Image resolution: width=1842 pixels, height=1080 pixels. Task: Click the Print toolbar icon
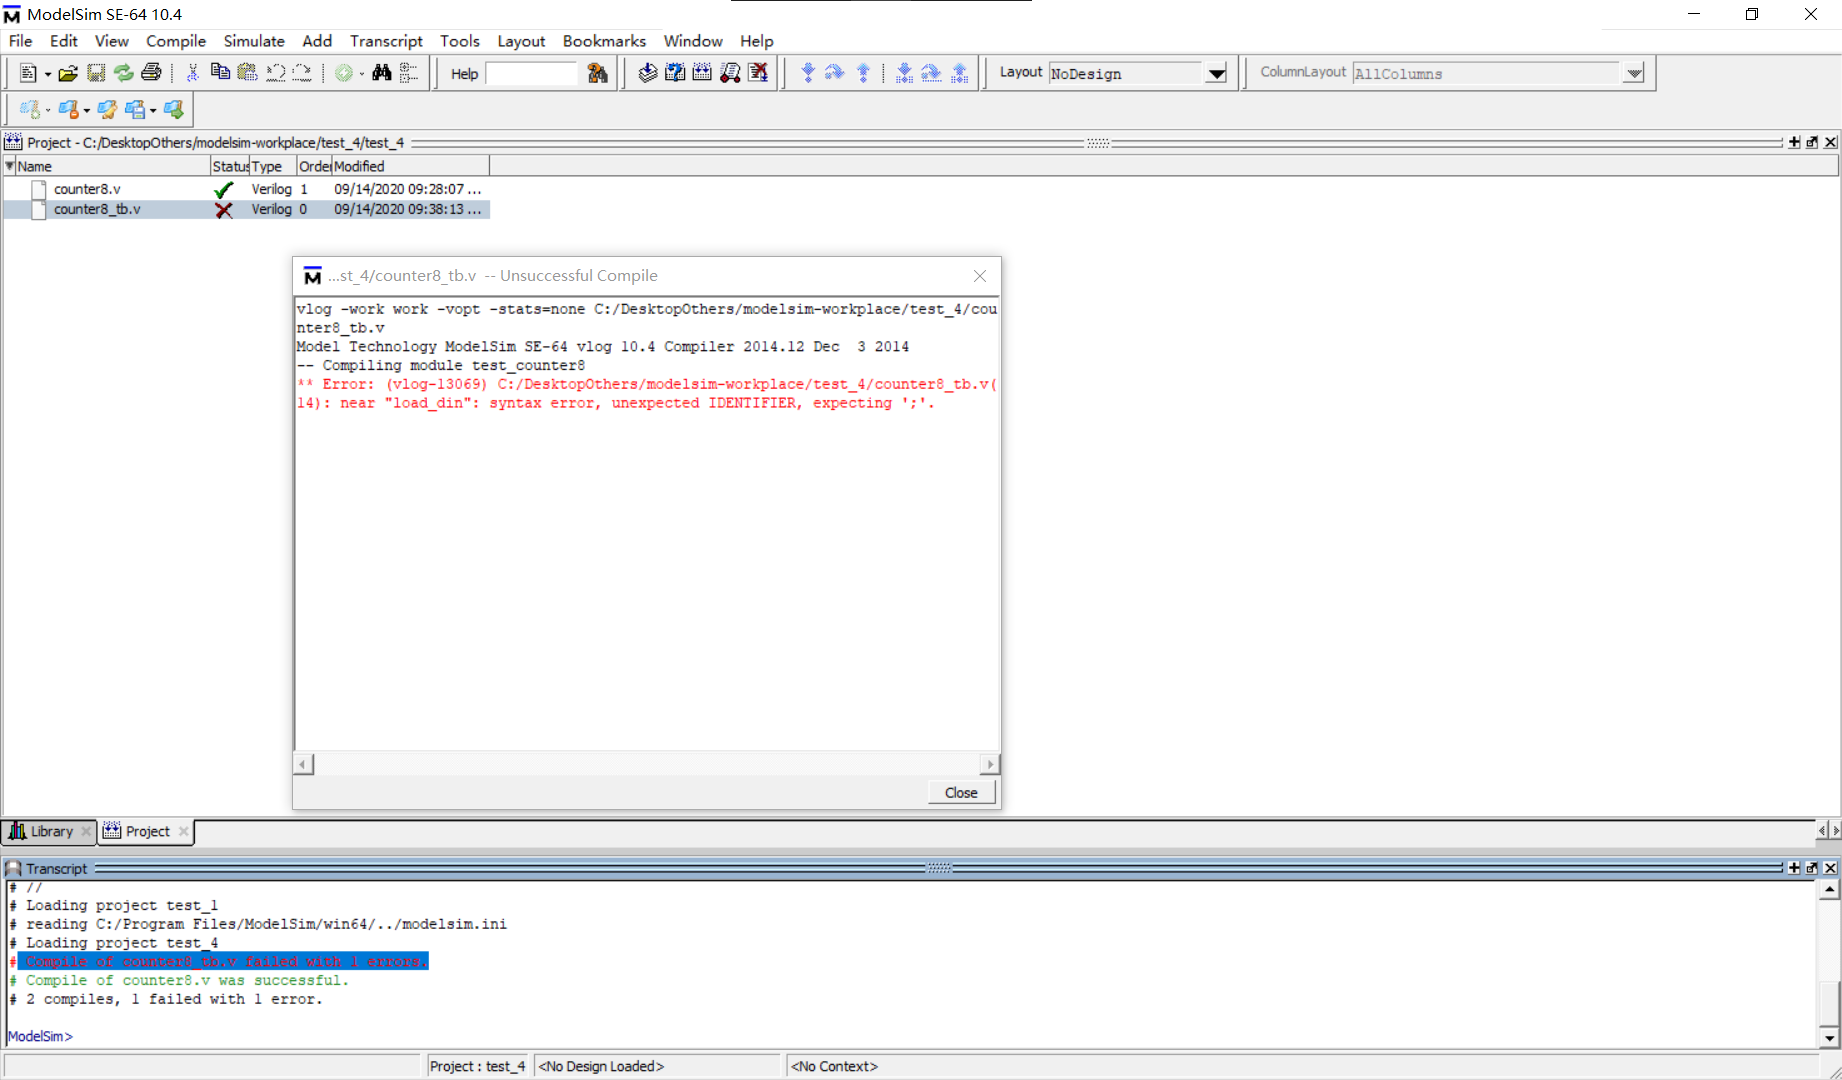[151, 73]
